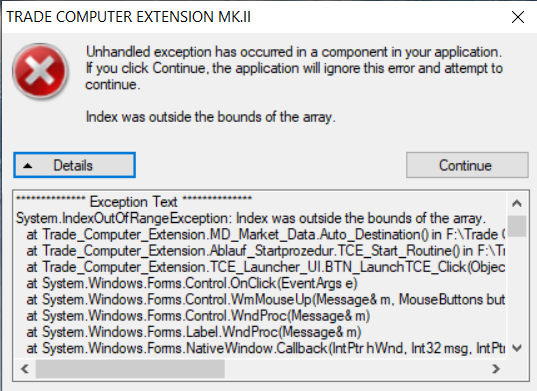
Task: Click the horizontal scrollbar thumb
Action: (x=130, y=369)
